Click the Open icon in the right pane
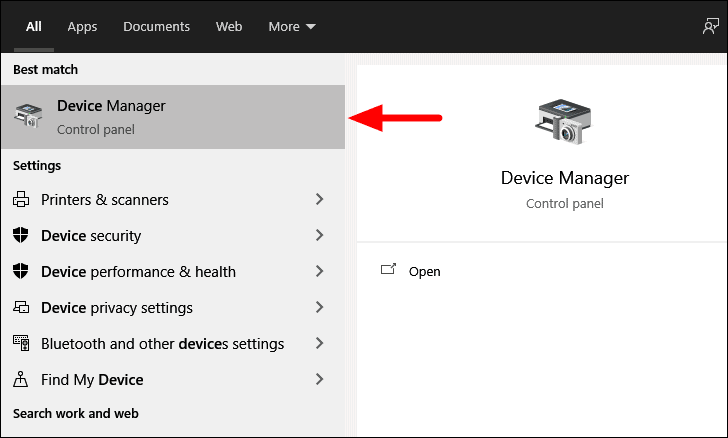 [389, 269]
